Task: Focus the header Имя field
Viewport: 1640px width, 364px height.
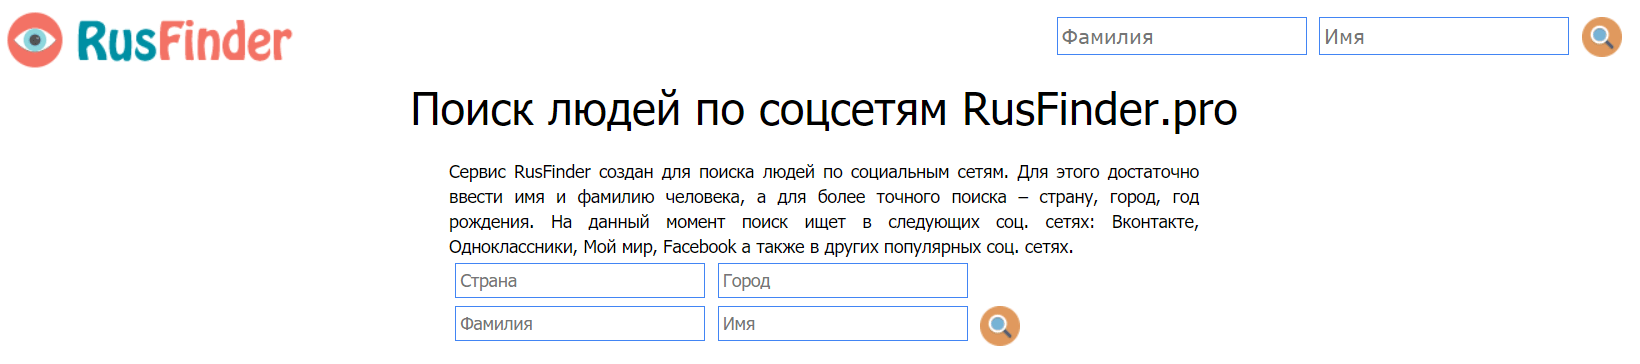Action: pos(1444,36)
